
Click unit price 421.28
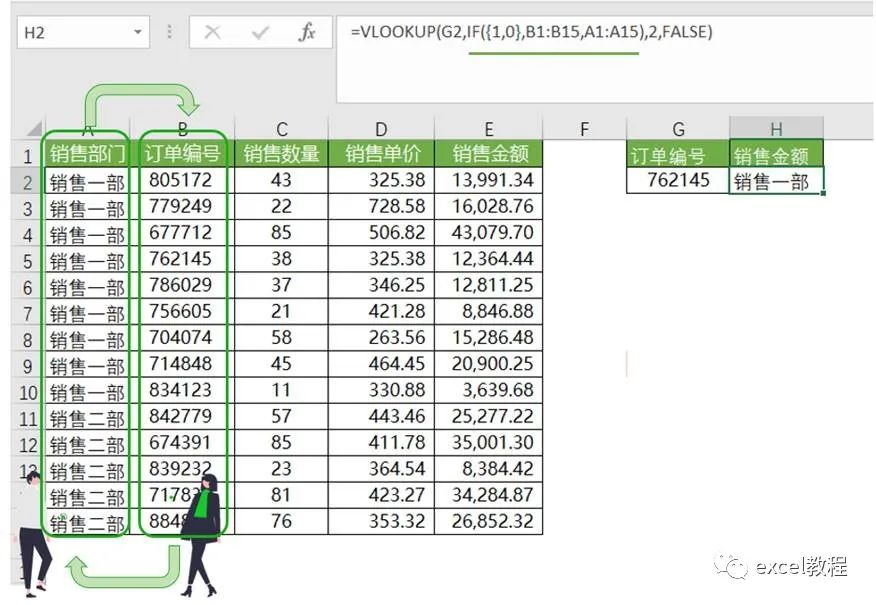click(x=381, y=311)
